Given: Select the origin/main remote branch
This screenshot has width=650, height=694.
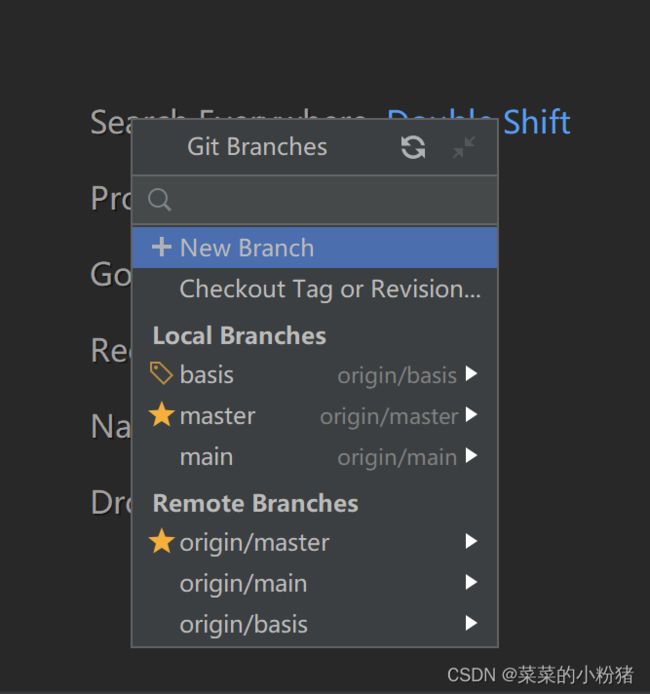Looking at the screenshot, I should coord(315,583).
